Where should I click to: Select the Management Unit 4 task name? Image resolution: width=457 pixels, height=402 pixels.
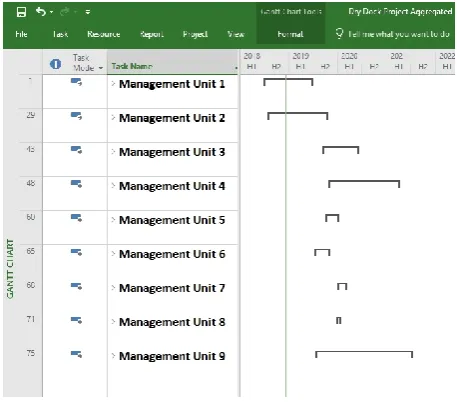(x=172, y=186)
